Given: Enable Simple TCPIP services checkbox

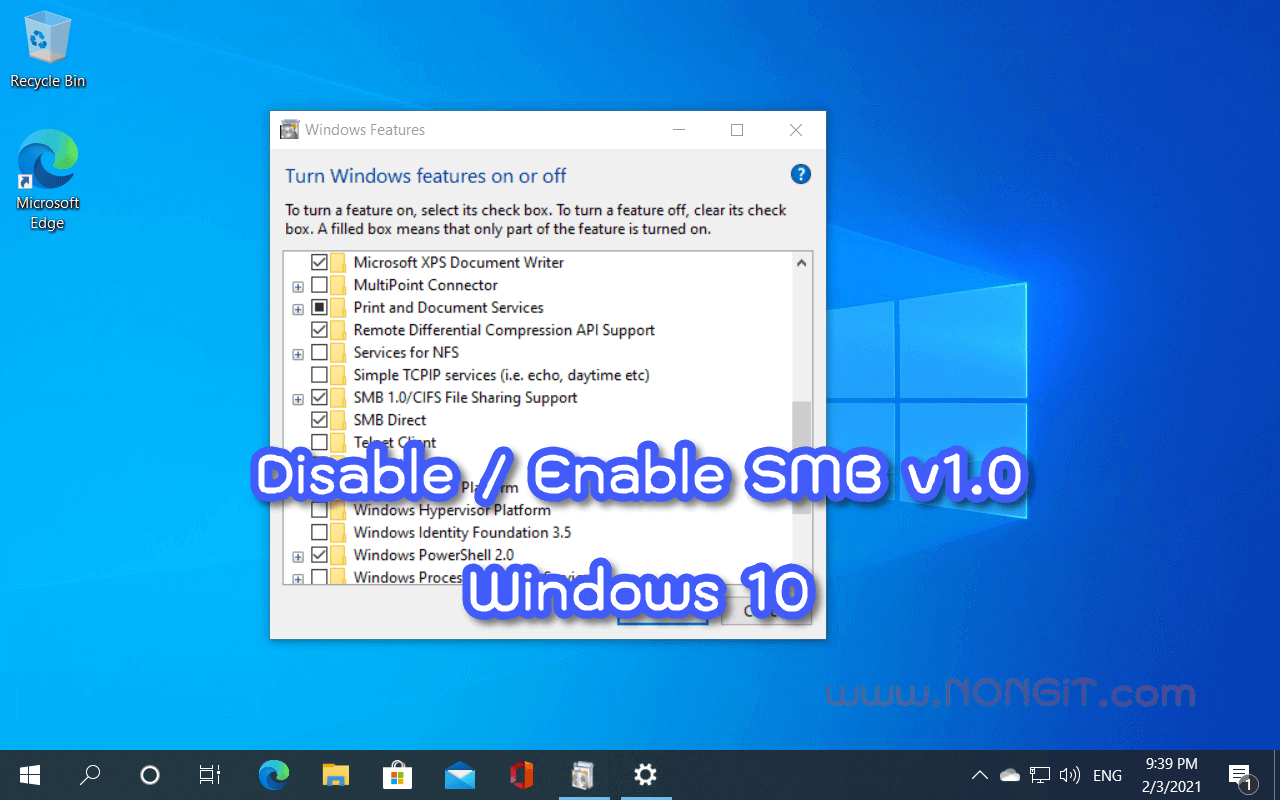Looking at the screenshot, I should pyautogui.click(x=319, y=375).
